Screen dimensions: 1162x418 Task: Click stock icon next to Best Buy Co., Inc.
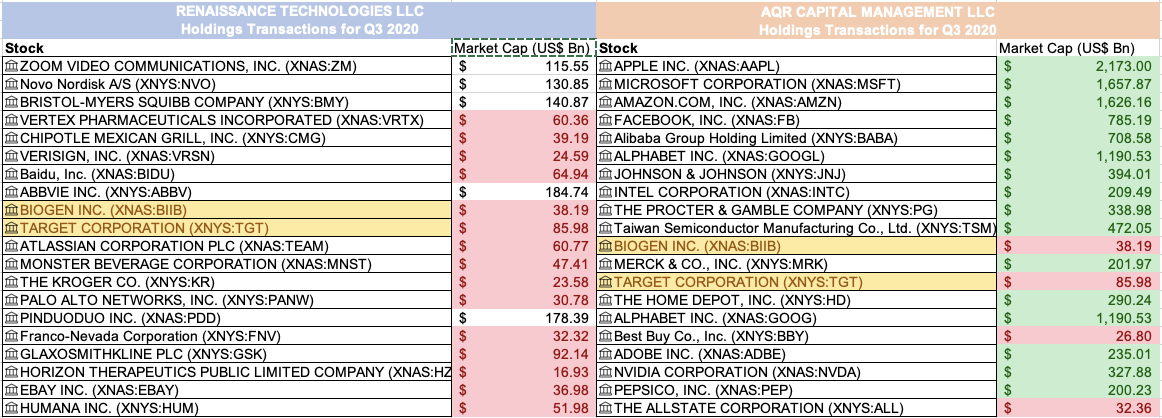tap(605, 336)
